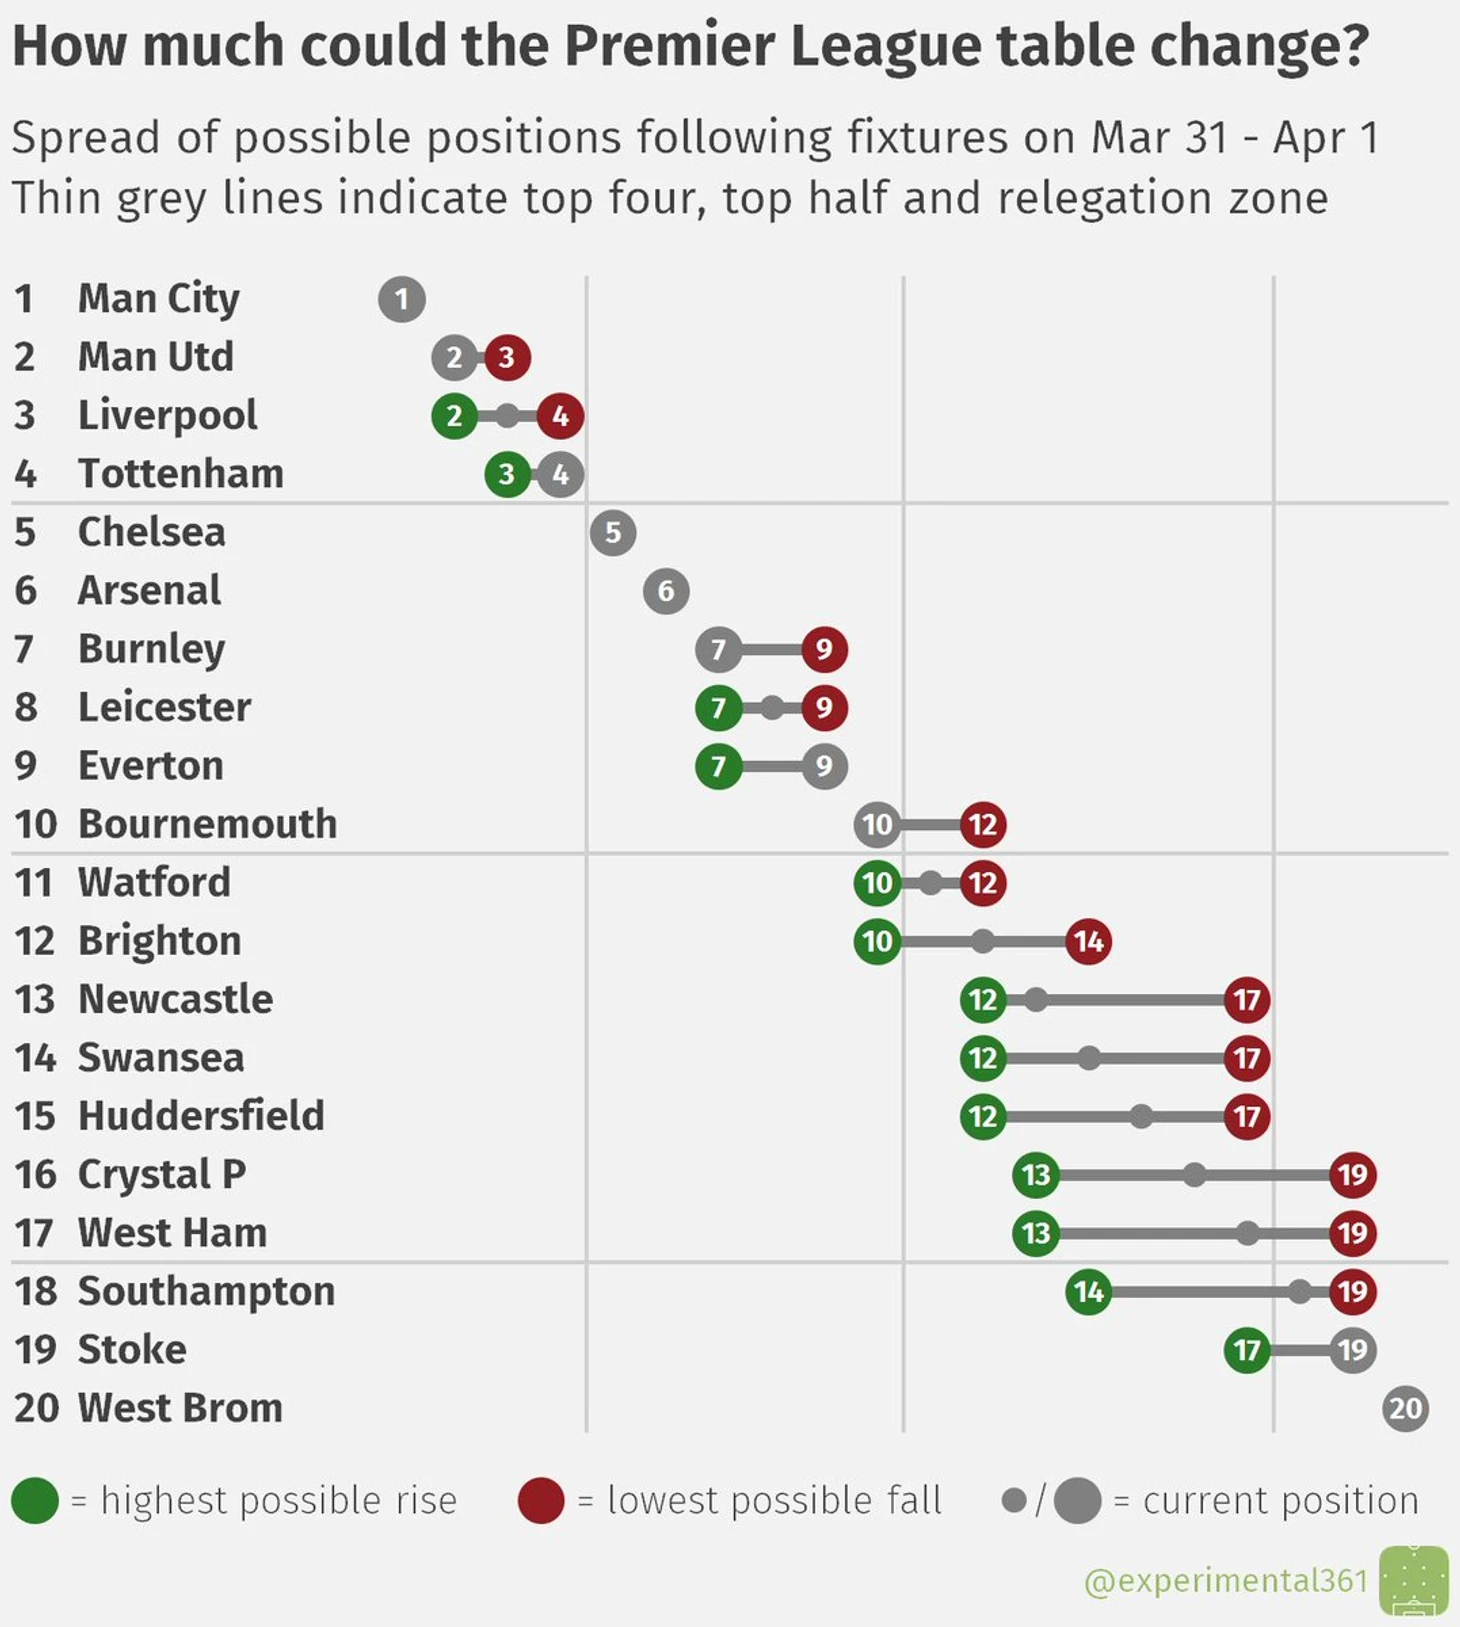1460x1627 pixels.
Task: Click Bournemouth's grey 10 circle
Action: [x=877, y=825]
